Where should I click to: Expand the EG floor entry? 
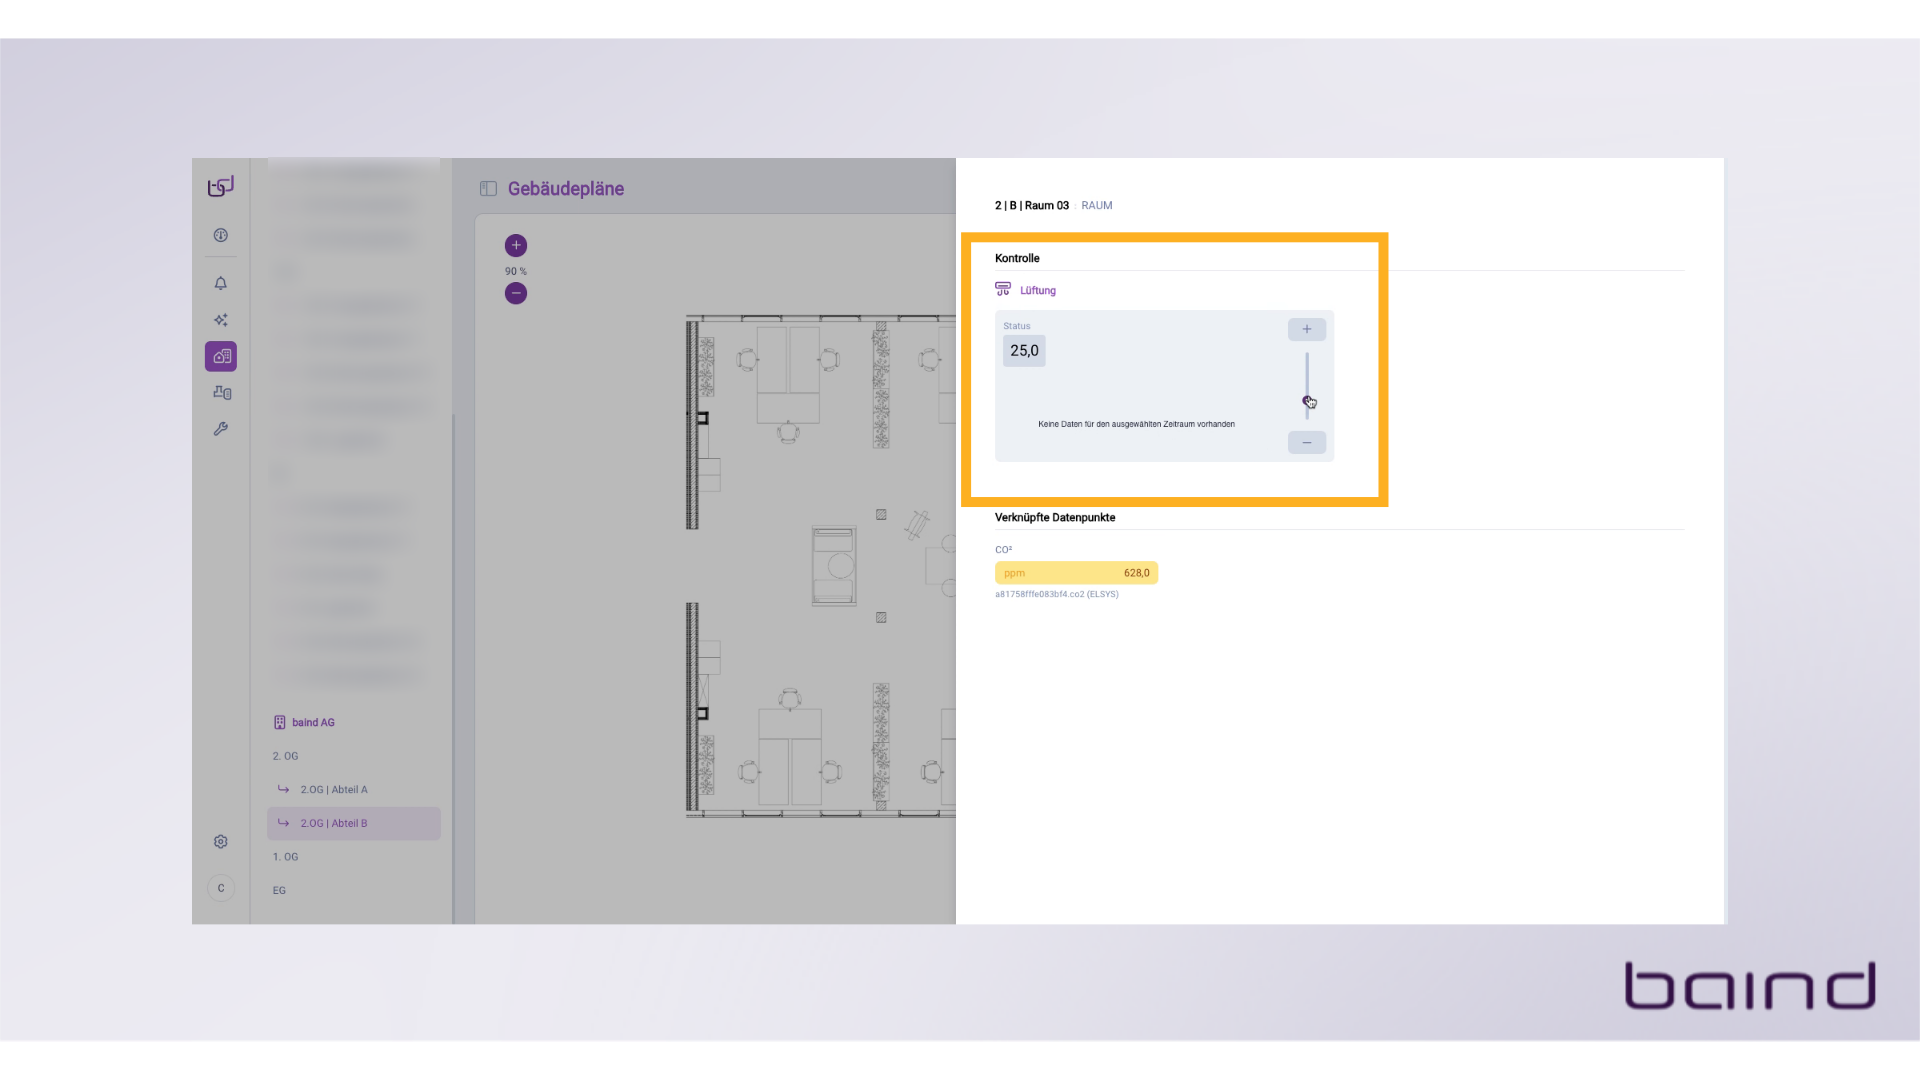[x=280, y=890]
